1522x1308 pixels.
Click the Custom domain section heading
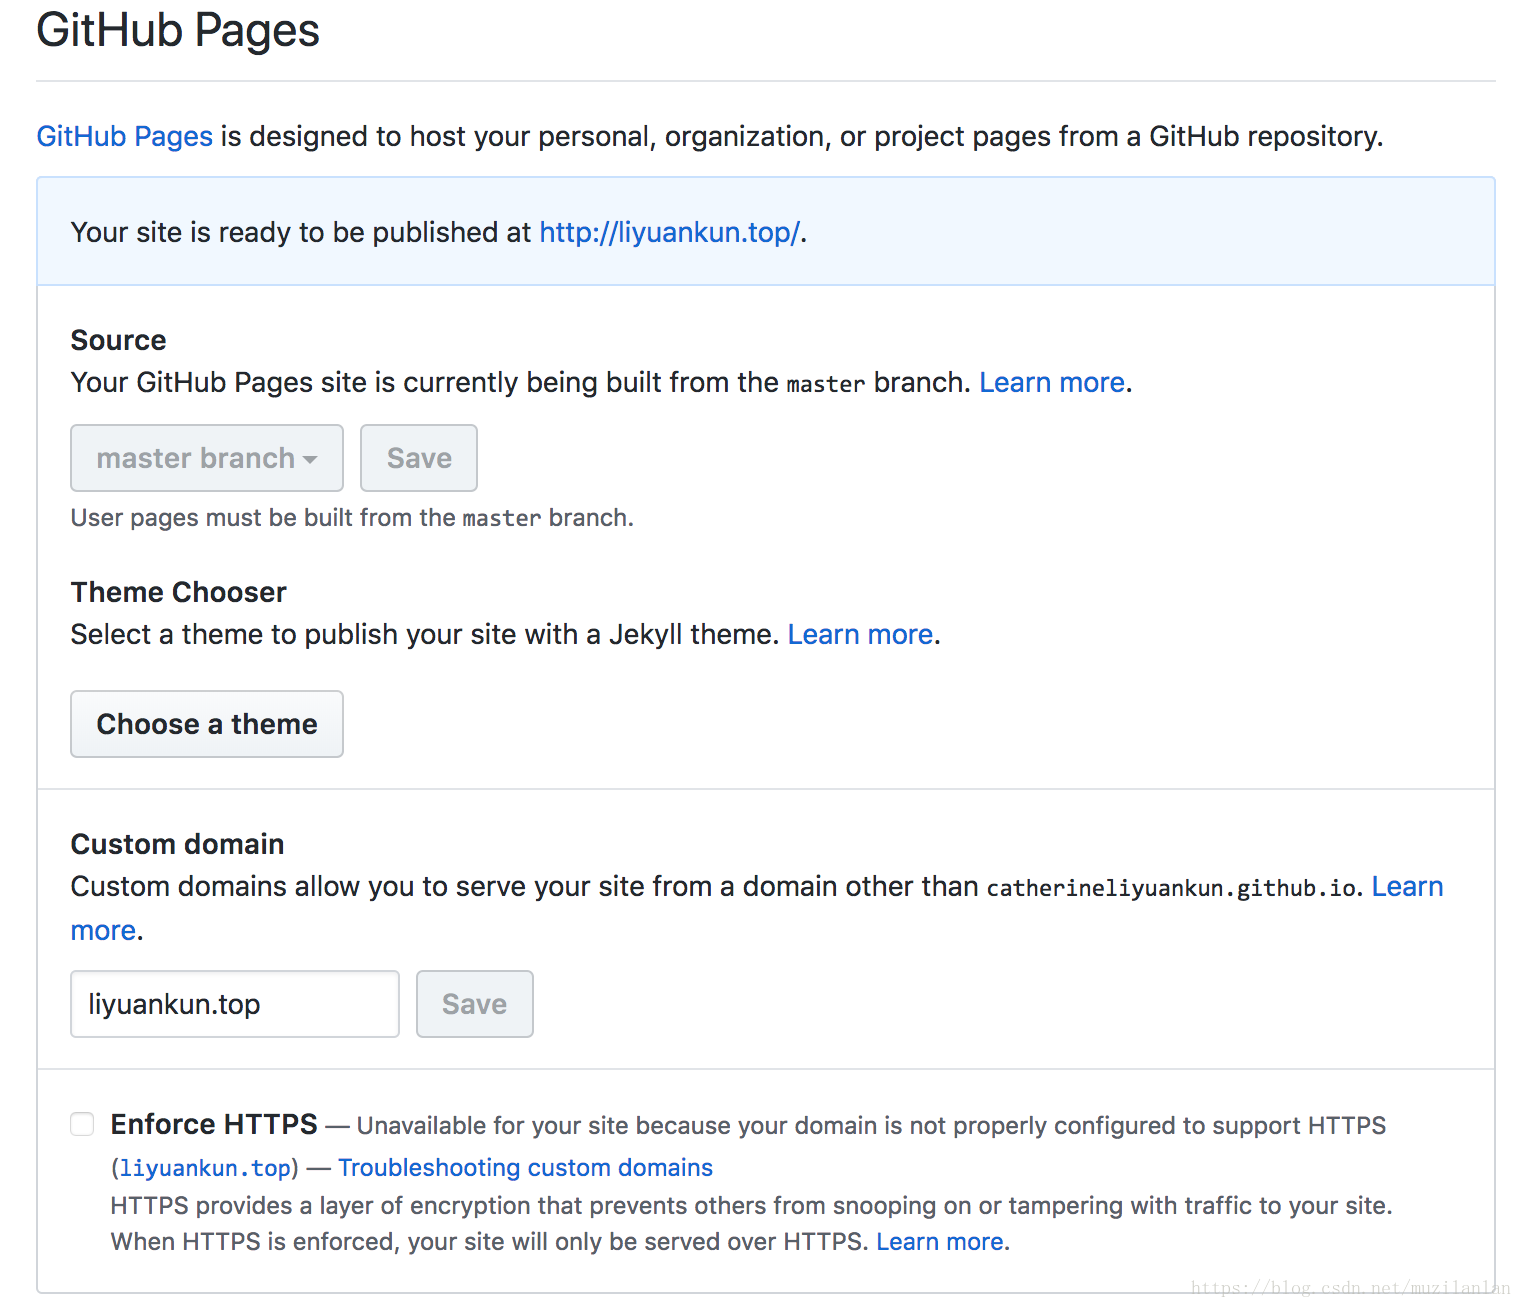click(177, 844)
